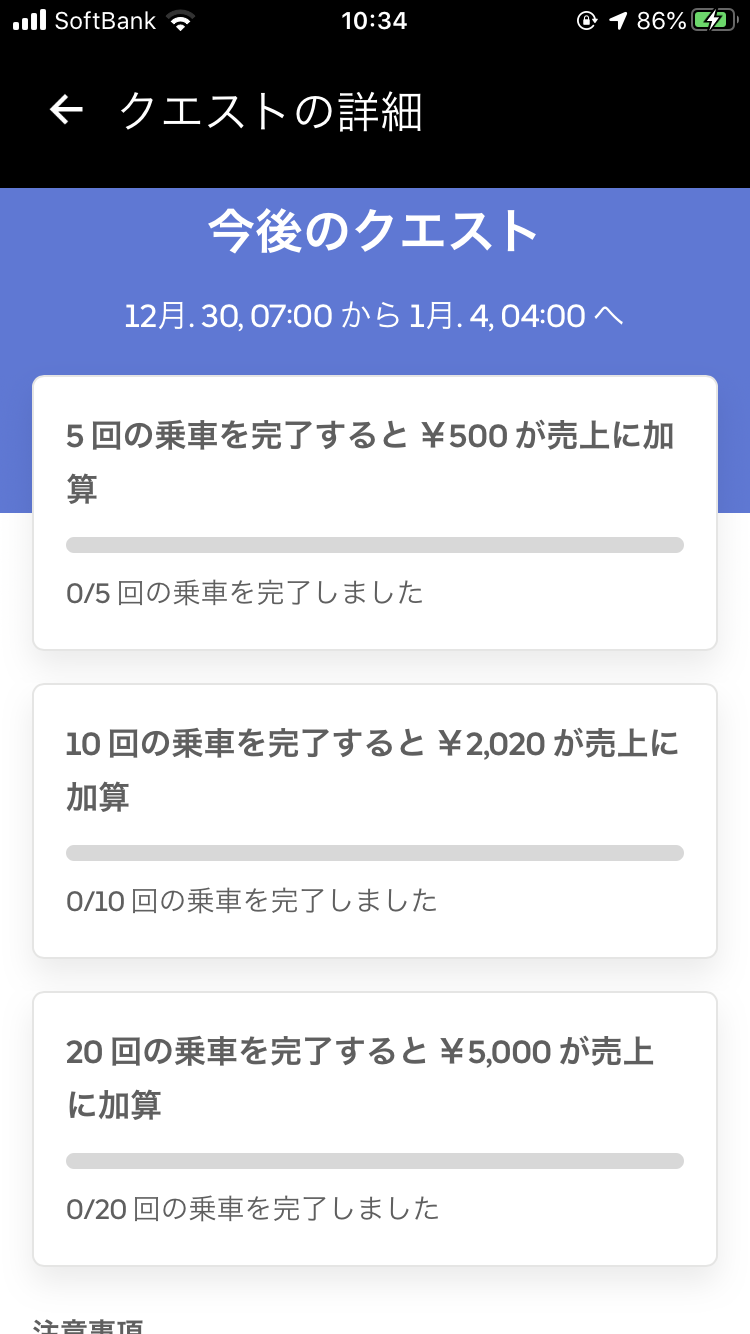
Task: Tap the クエストの詳細 header title
Action: pos(271,112)
